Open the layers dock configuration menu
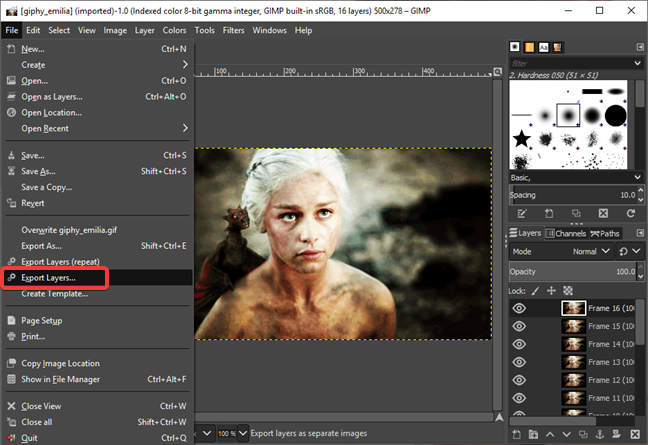Viewport: 648px width, 445px height. coord(640,233)
